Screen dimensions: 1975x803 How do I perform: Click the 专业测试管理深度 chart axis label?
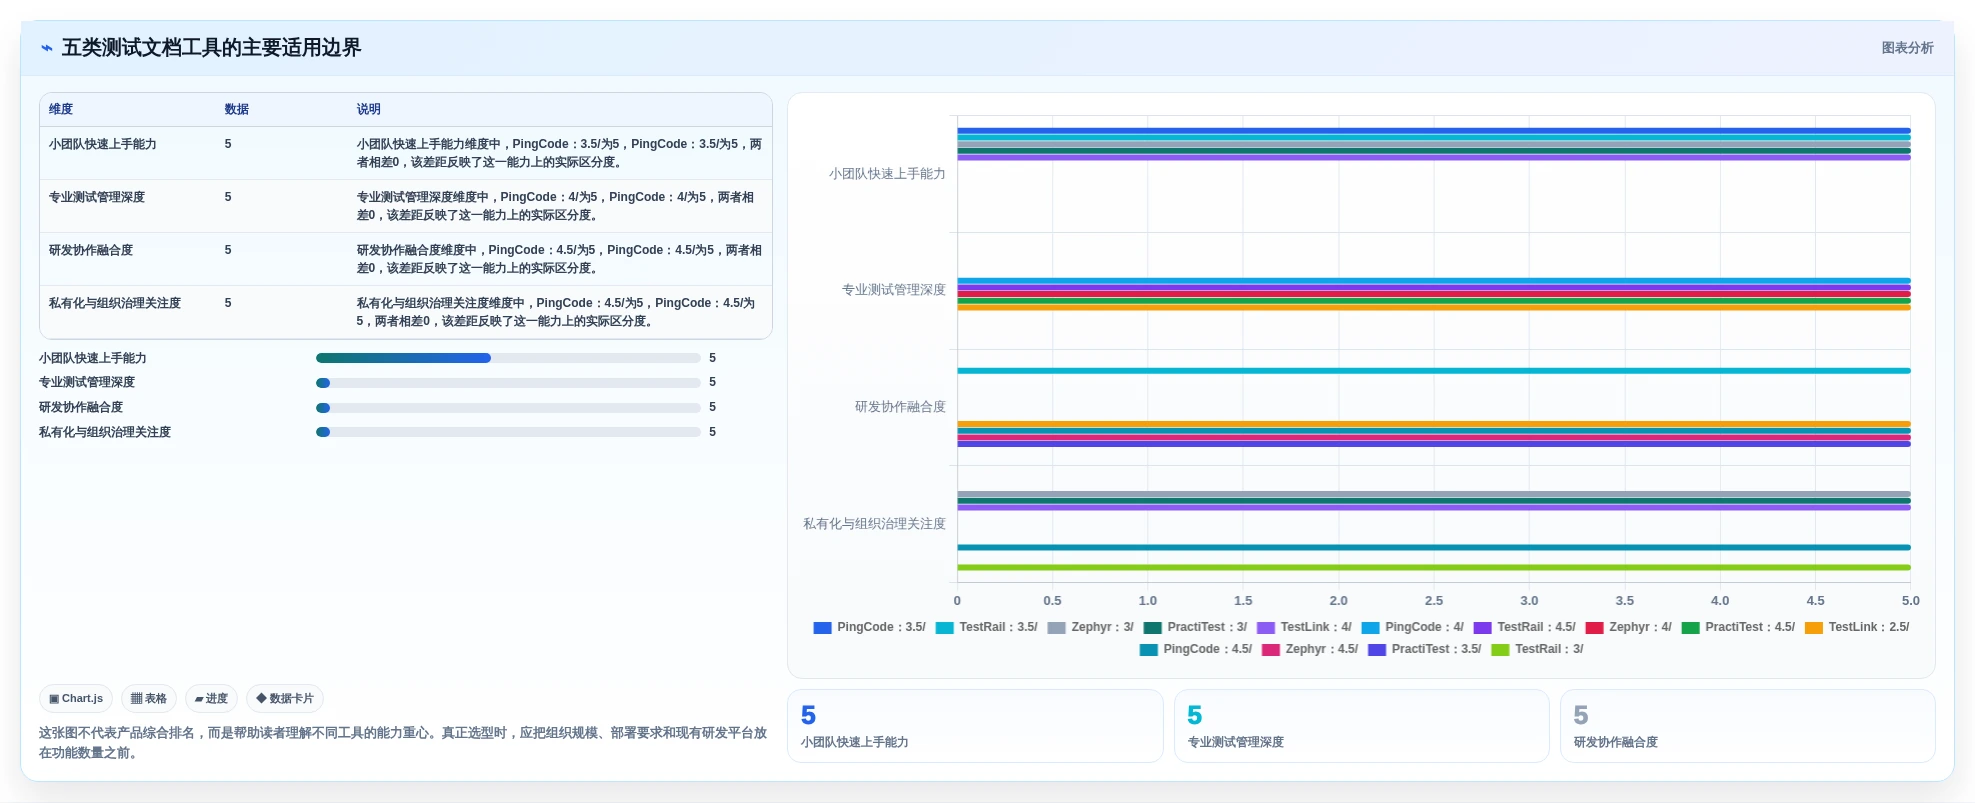point(893,290)
